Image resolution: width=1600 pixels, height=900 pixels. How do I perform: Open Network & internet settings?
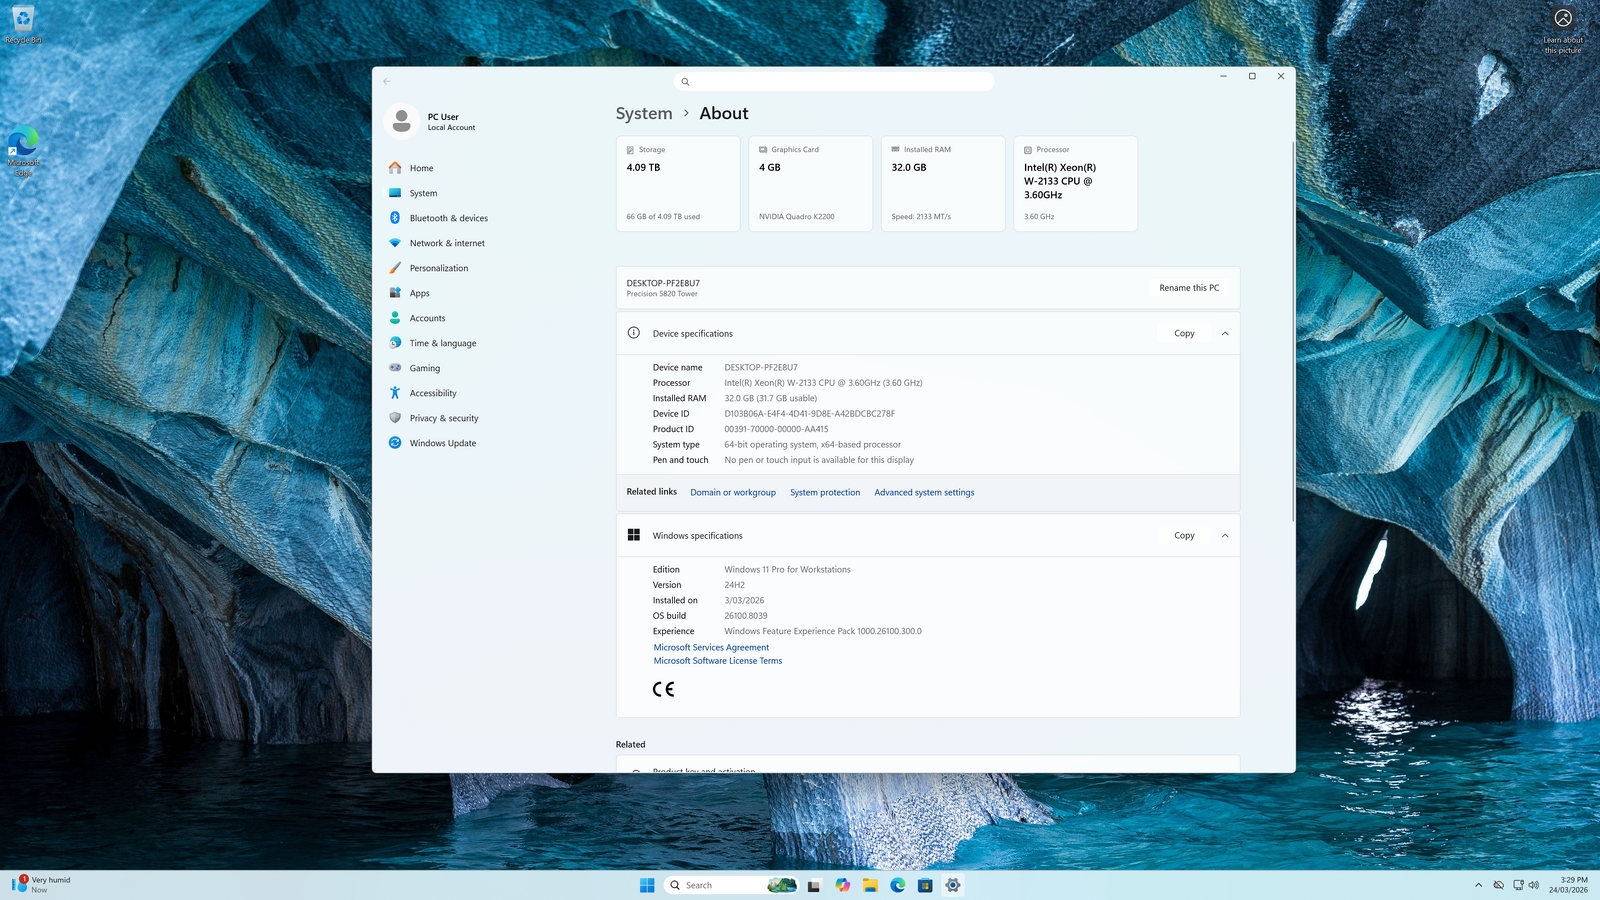point(446,243)
